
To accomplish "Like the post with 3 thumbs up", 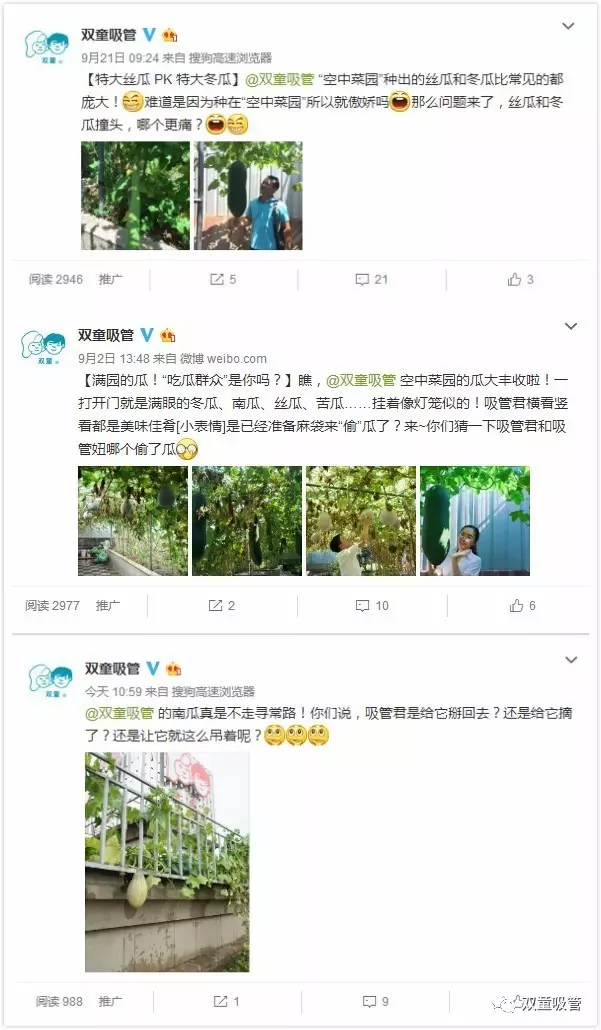I will click(x=520, y=280).
